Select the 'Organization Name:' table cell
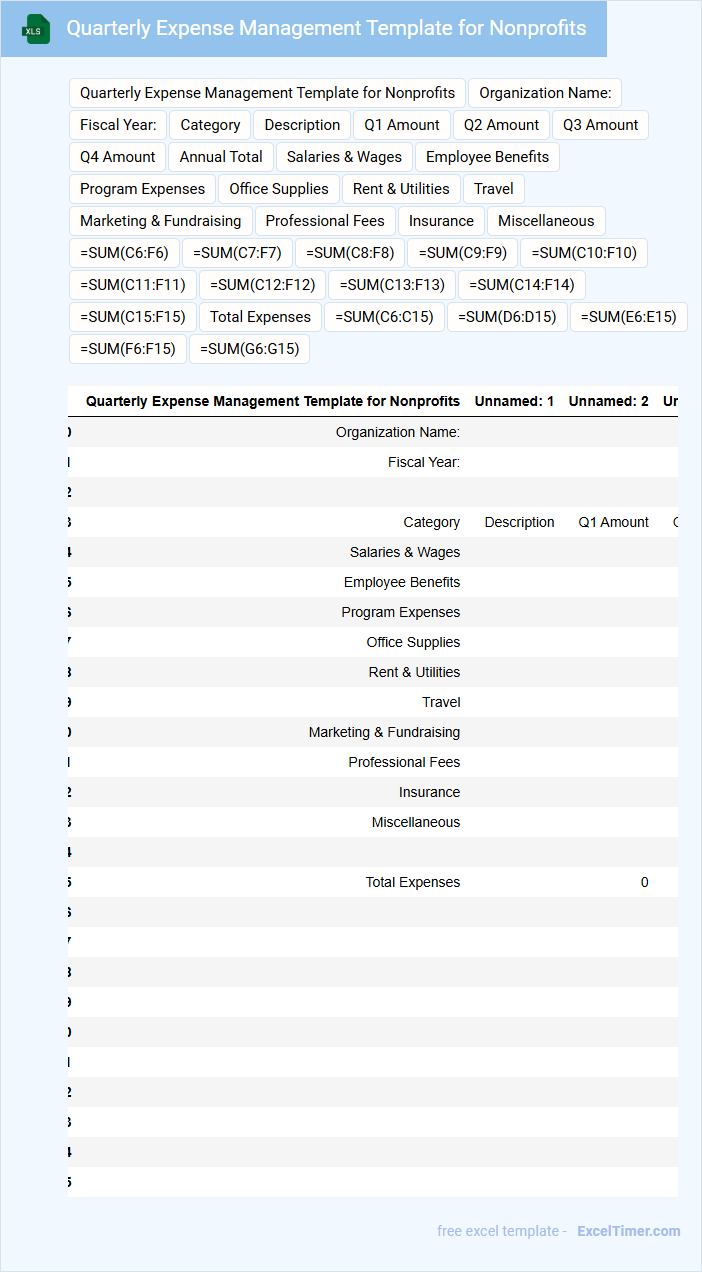The width and height of the screenshot is (702, 1272). [398, 432]
